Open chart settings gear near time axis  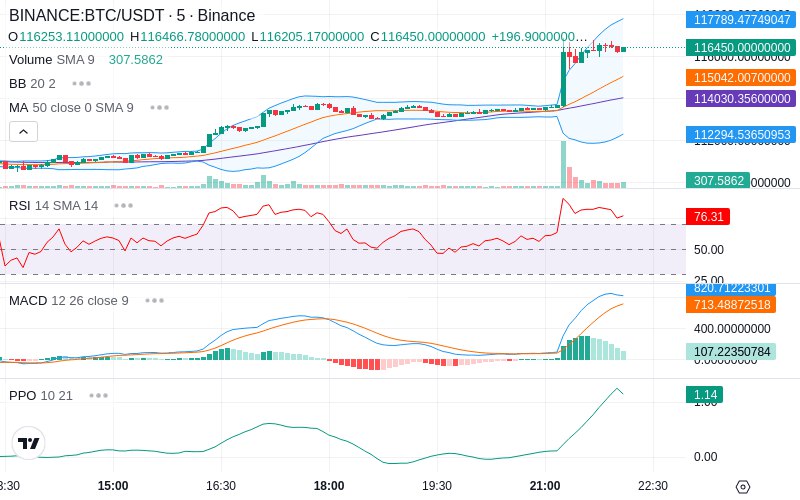pos(743,487)
